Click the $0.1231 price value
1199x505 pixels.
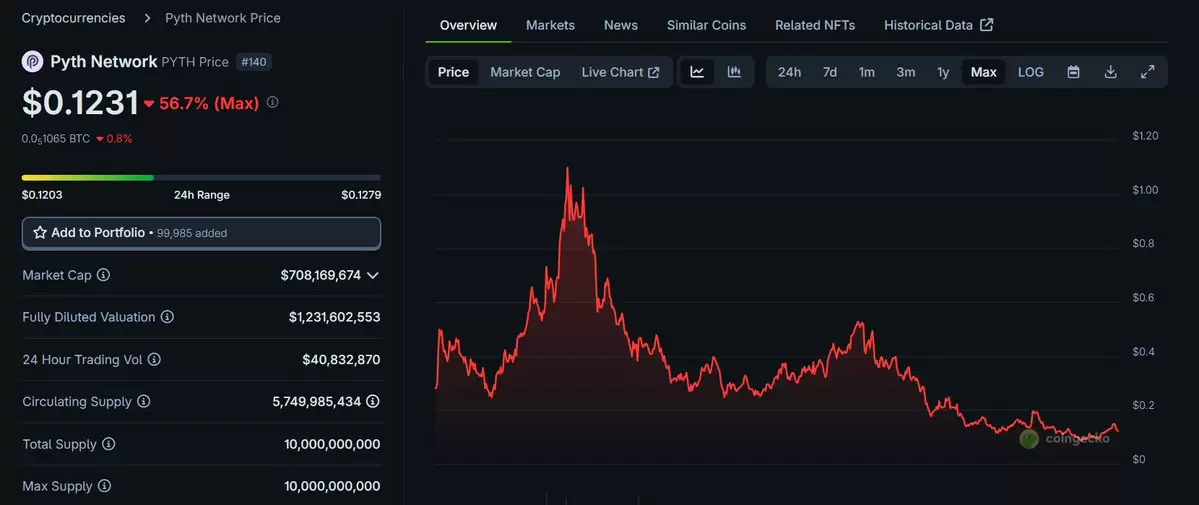[80, 103]
